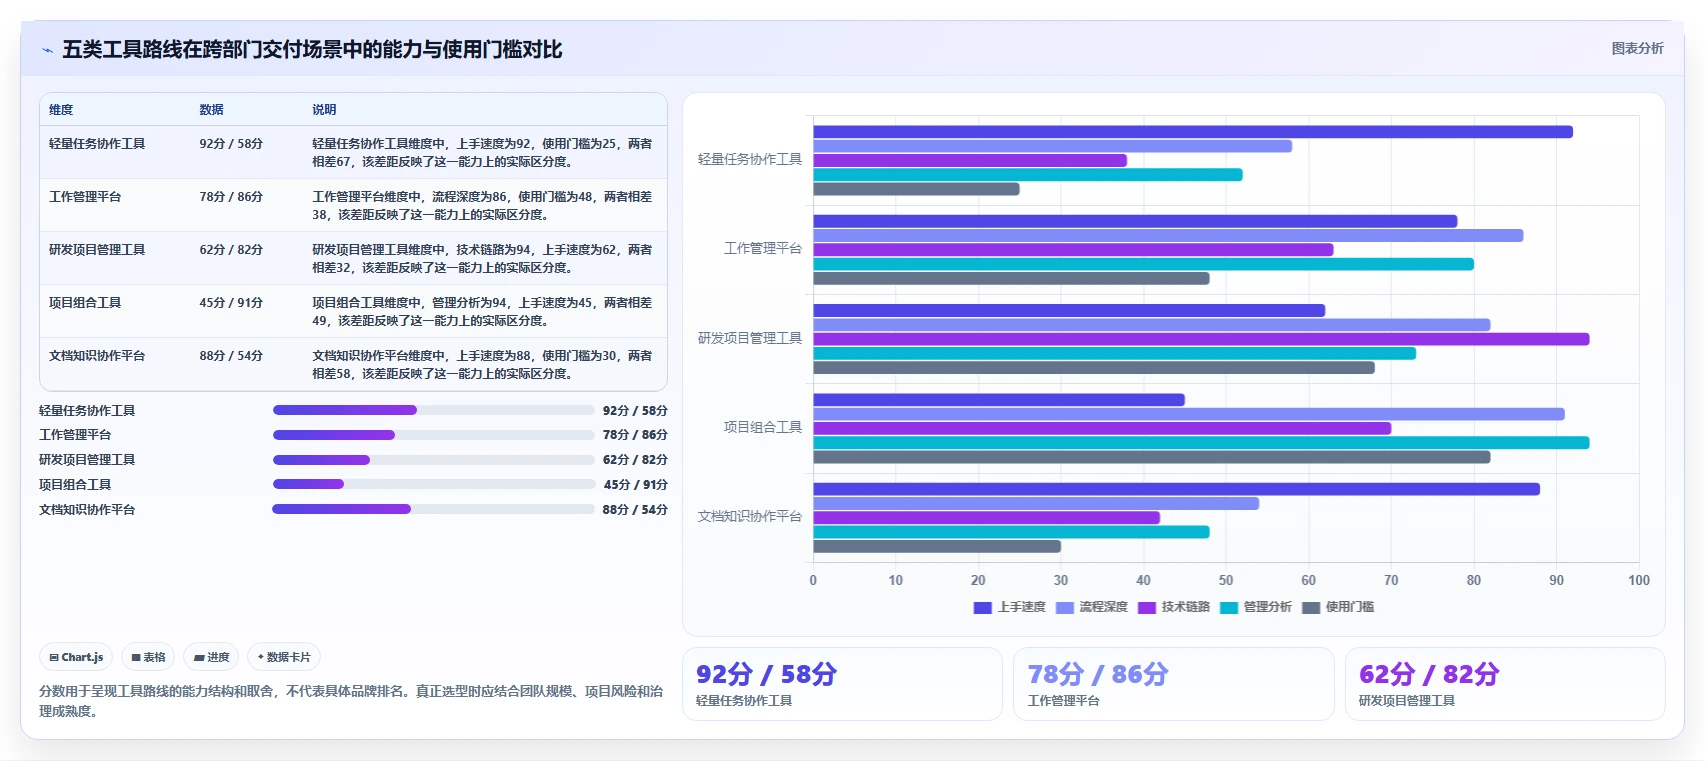The image size is (1705, 761).
Task: Click the 说明 column header
Action: point(324,110)
